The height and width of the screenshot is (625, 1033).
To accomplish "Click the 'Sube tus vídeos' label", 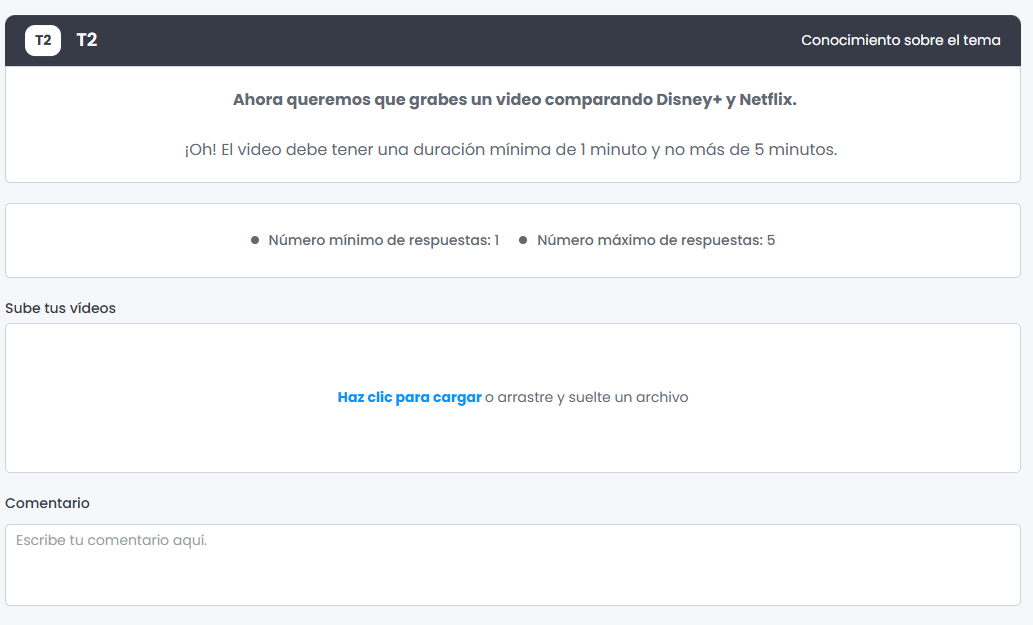I will click(x=61, y=308).
